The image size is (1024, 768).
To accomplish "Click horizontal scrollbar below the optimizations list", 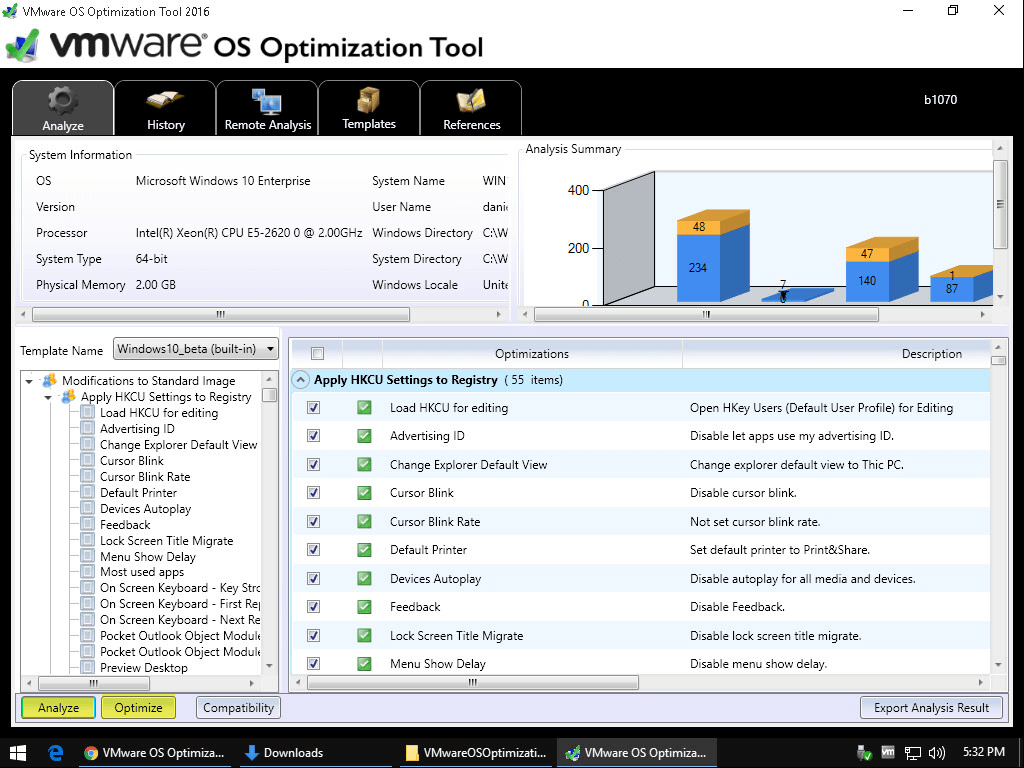I will tap(473, 682).
